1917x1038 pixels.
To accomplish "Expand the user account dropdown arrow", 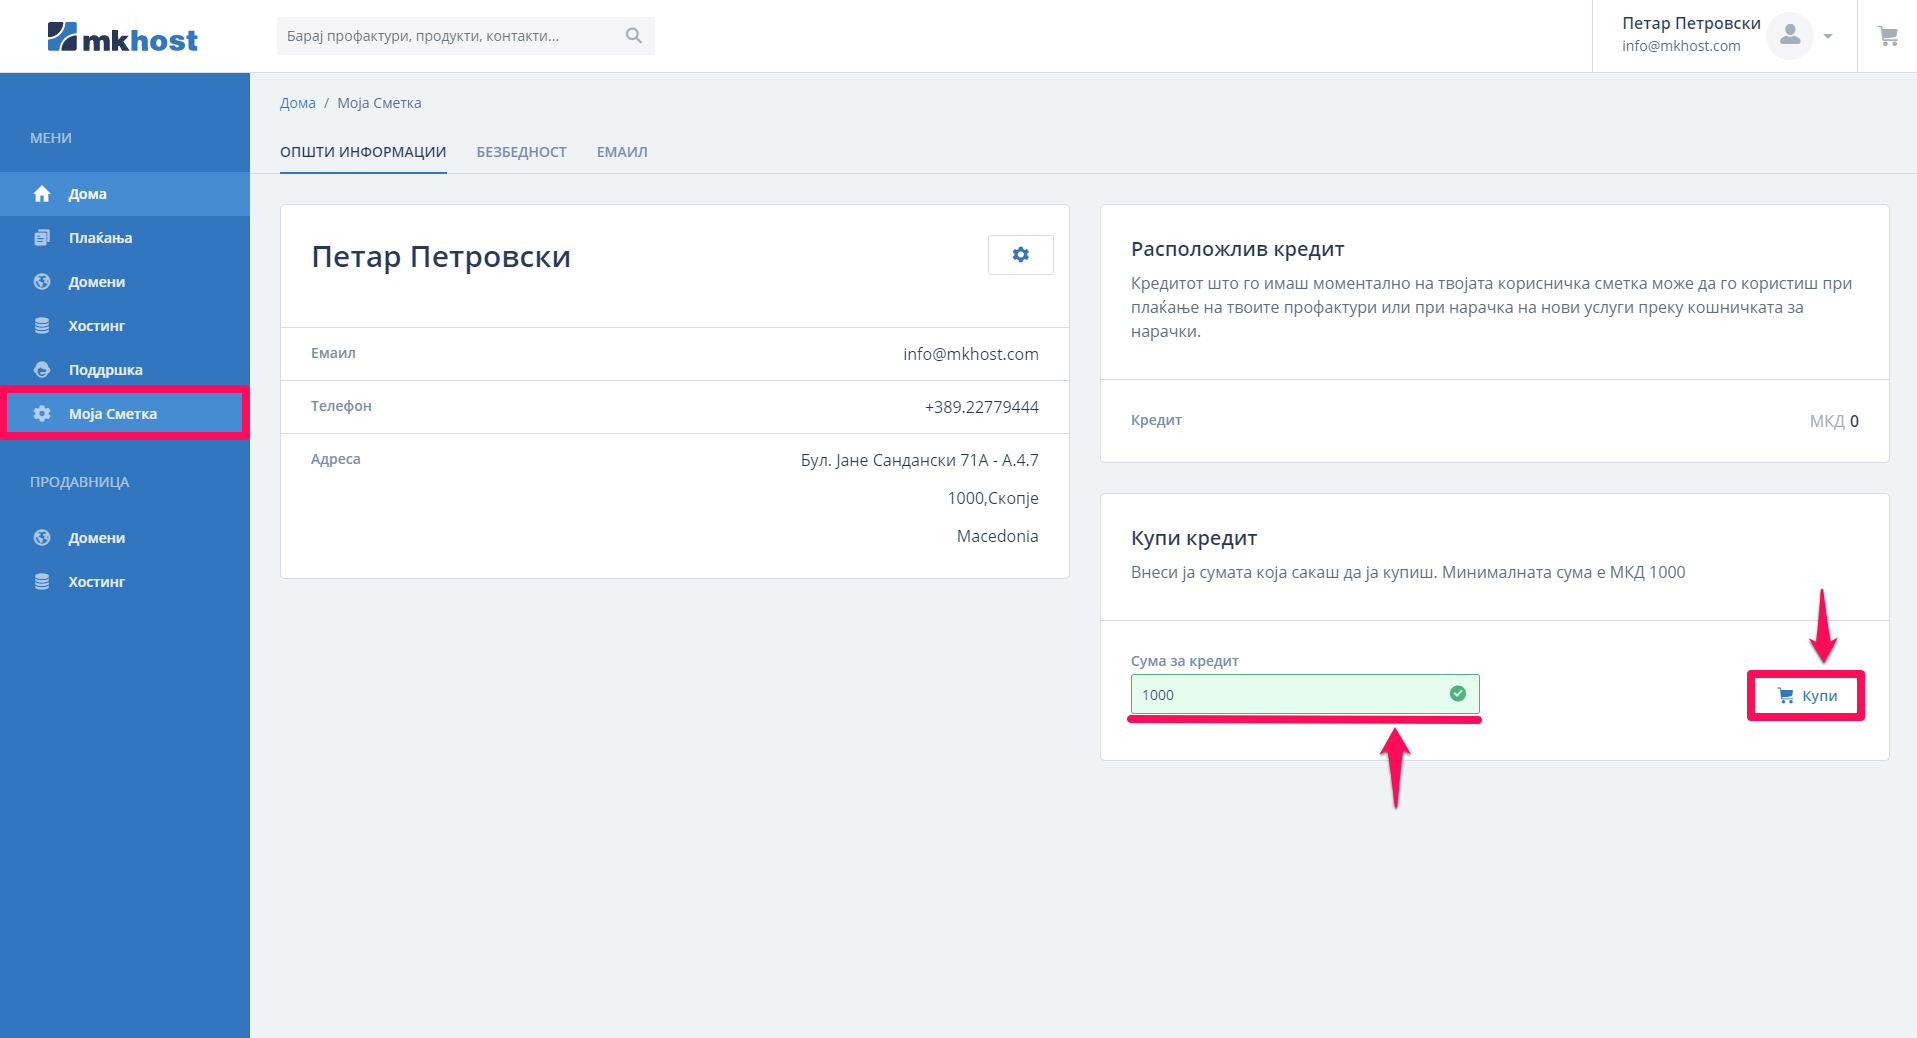I will 1828,36.
